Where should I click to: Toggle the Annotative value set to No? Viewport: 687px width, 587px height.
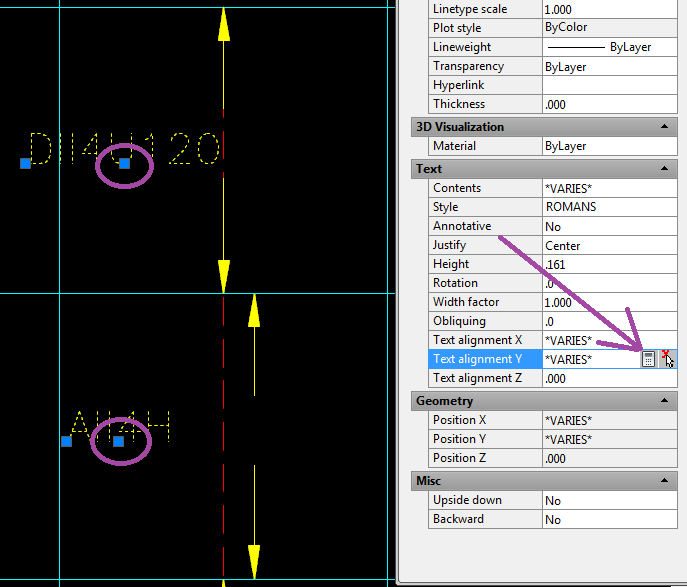[x=608, y=227]
